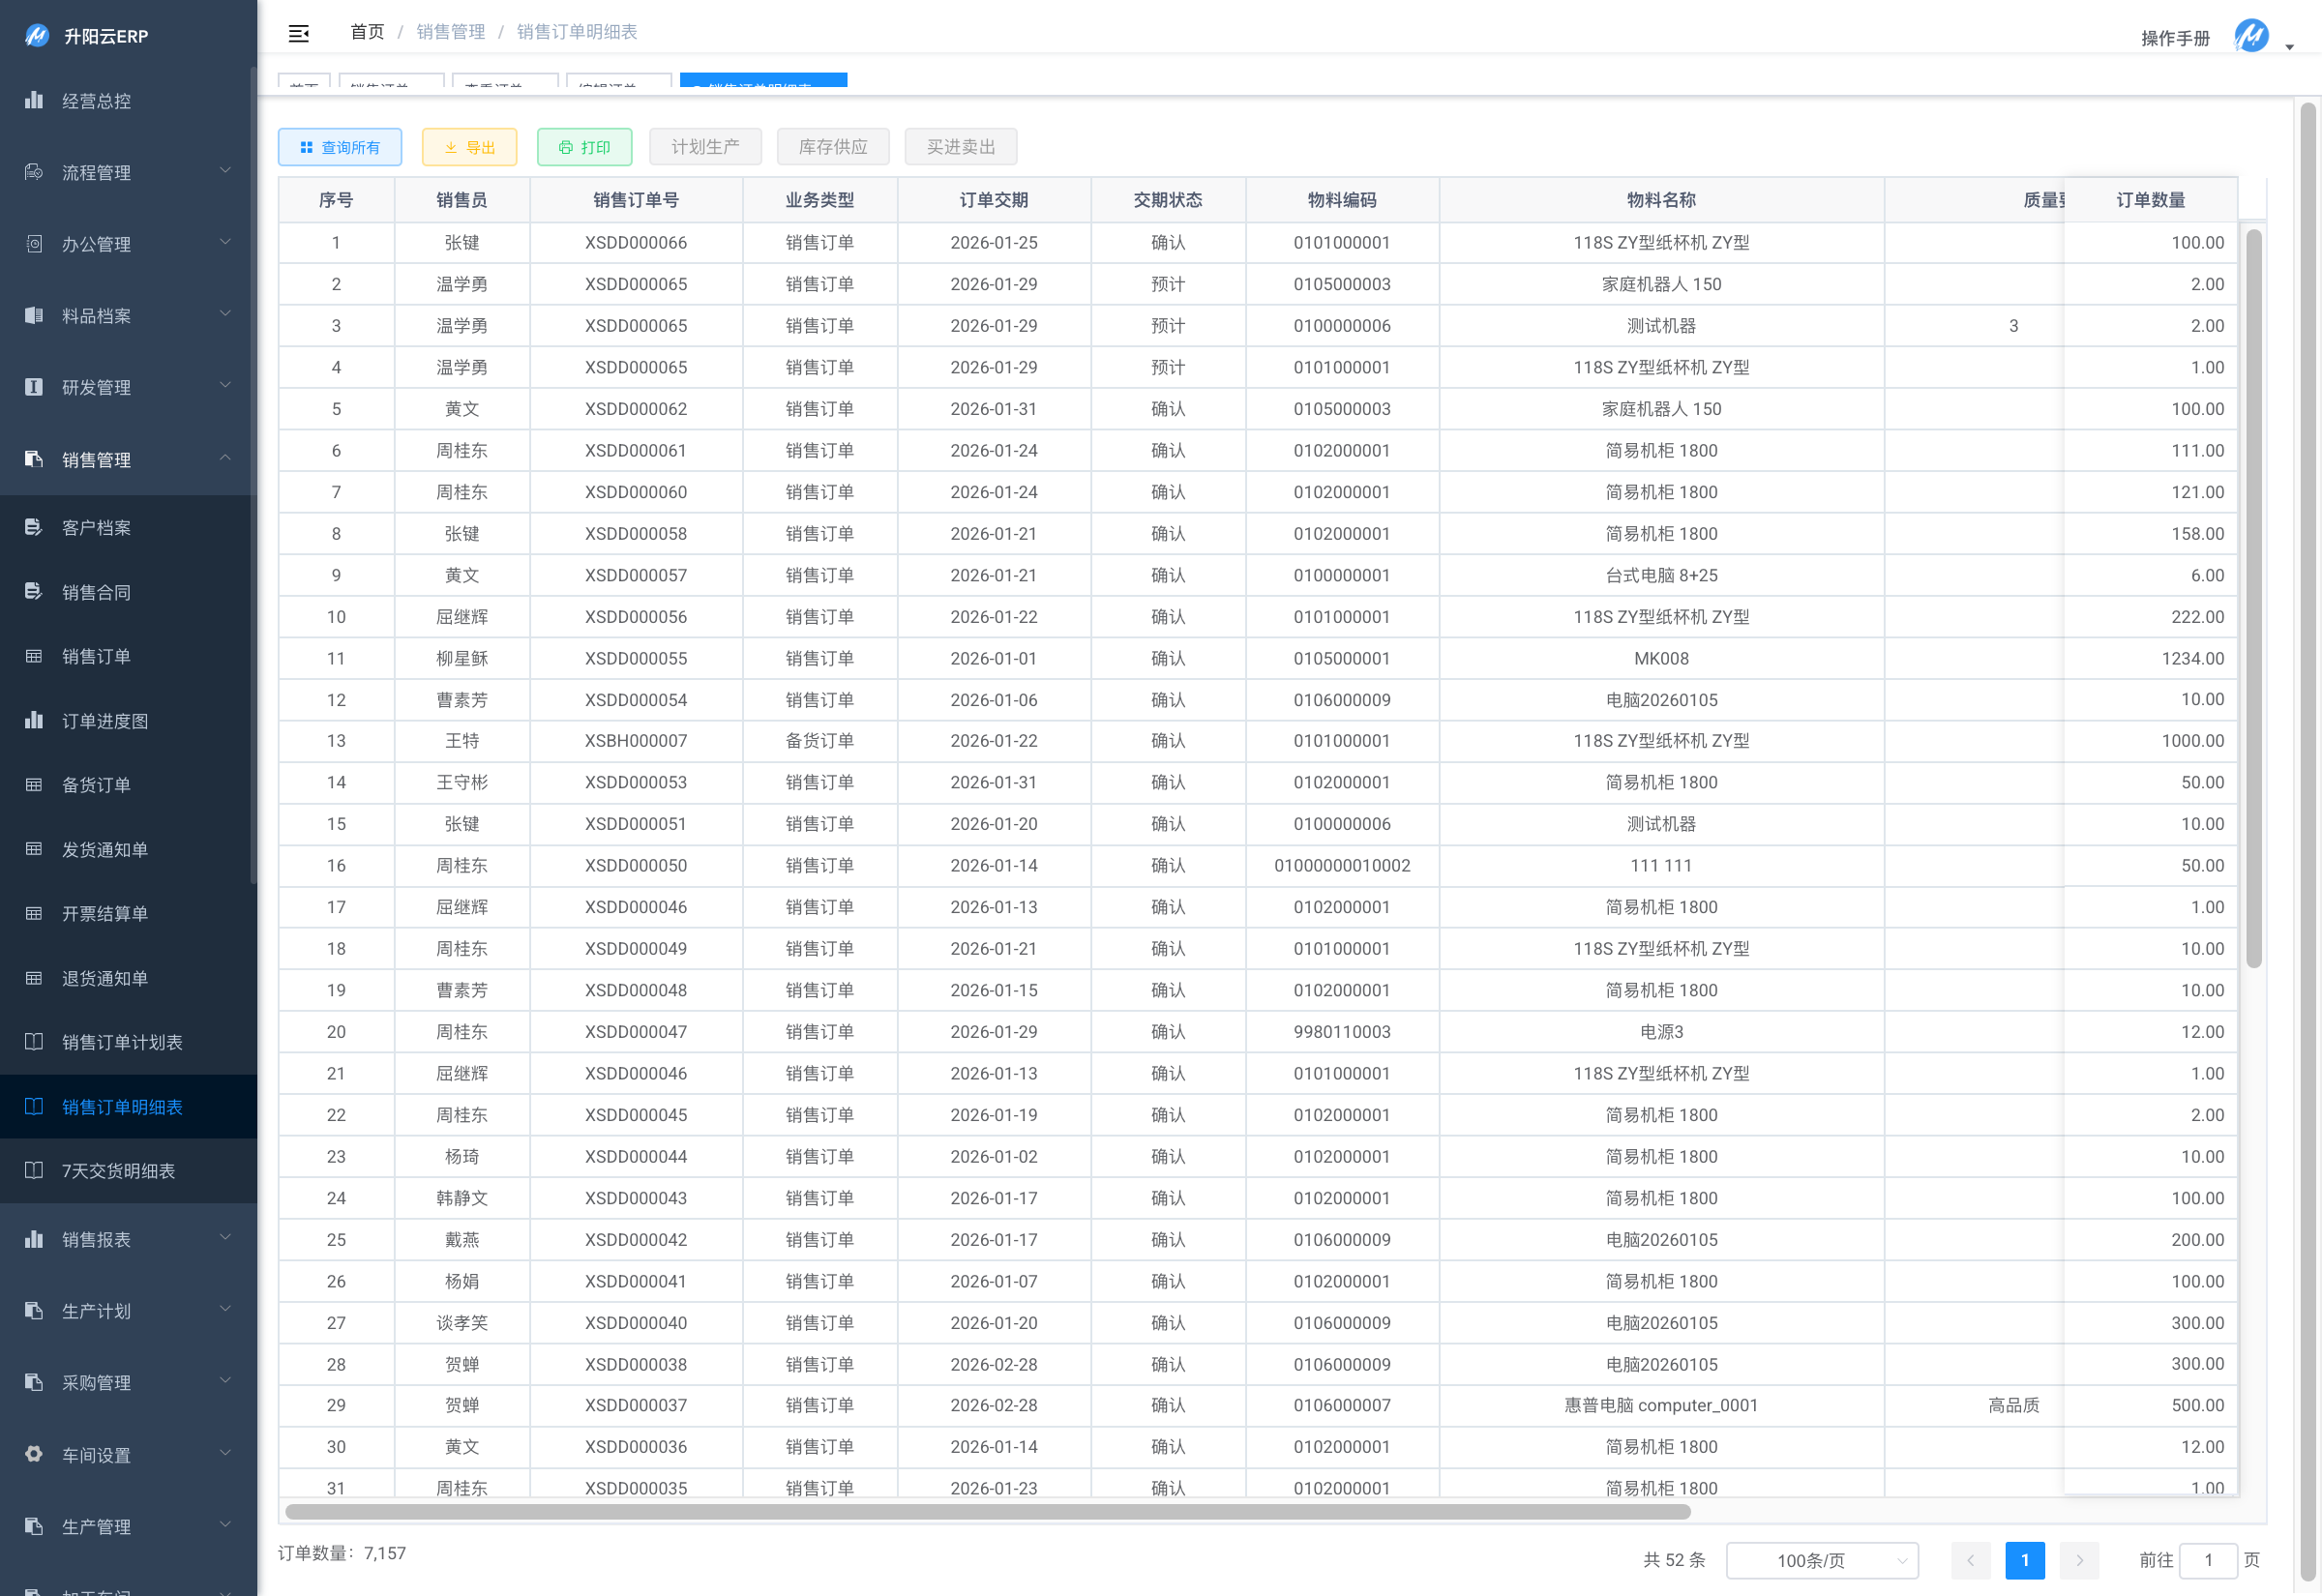2322x1596 pixels.
Task: Click the 查询所有 button
Action: coord(340,147)
